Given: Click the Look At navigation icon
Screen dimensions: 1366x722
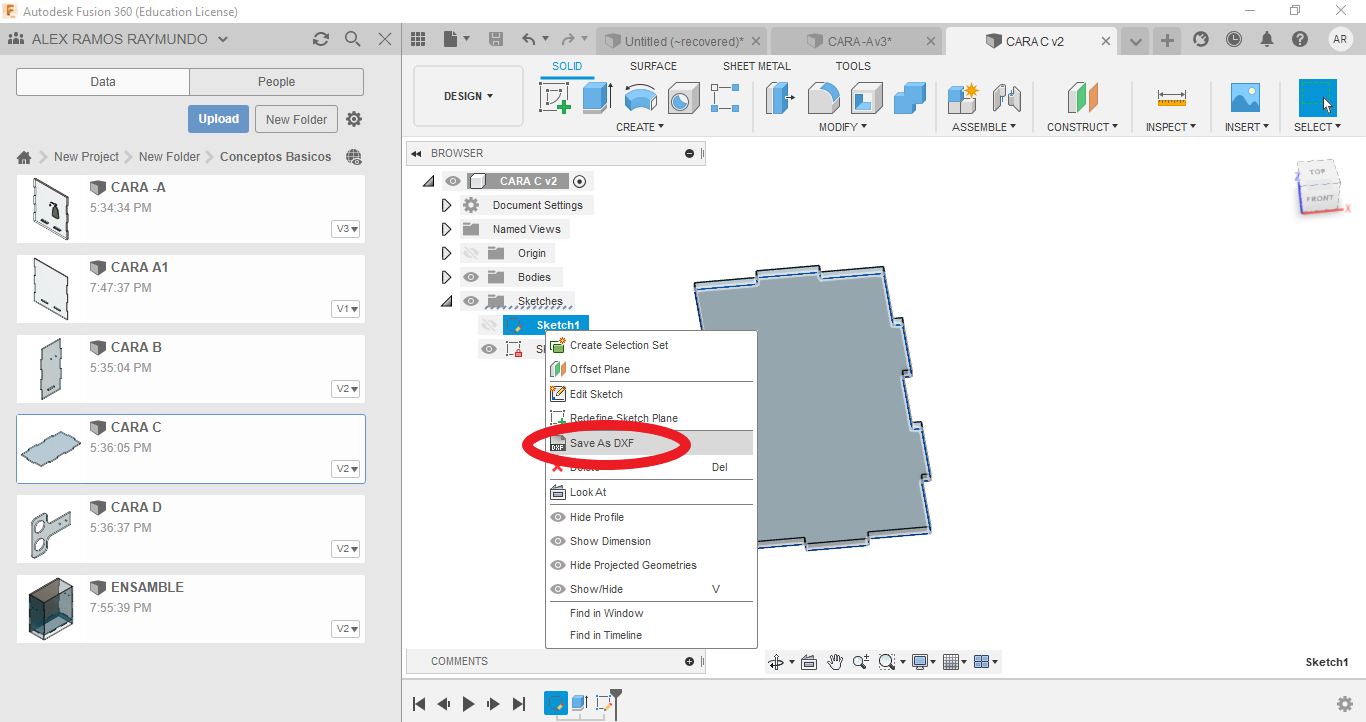Looking at the screenshot, I should pyautogui.click(x=809, y=661).
